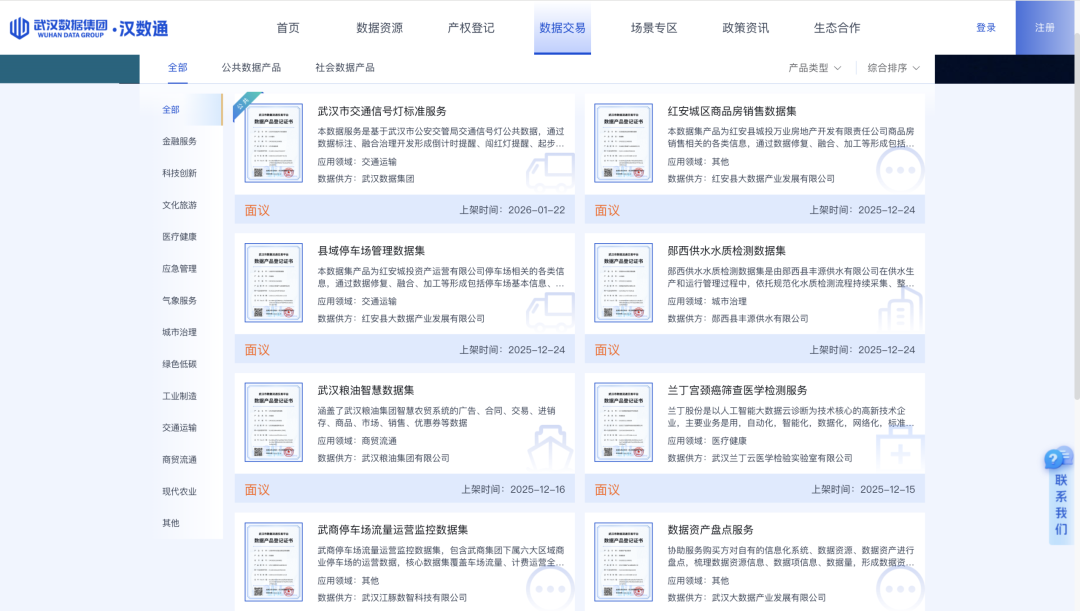This screenshot has height=611, width=1080.
Task: Expand the 产品类型 dropdown
Action: pyautogui.click(x=815, y=68)
